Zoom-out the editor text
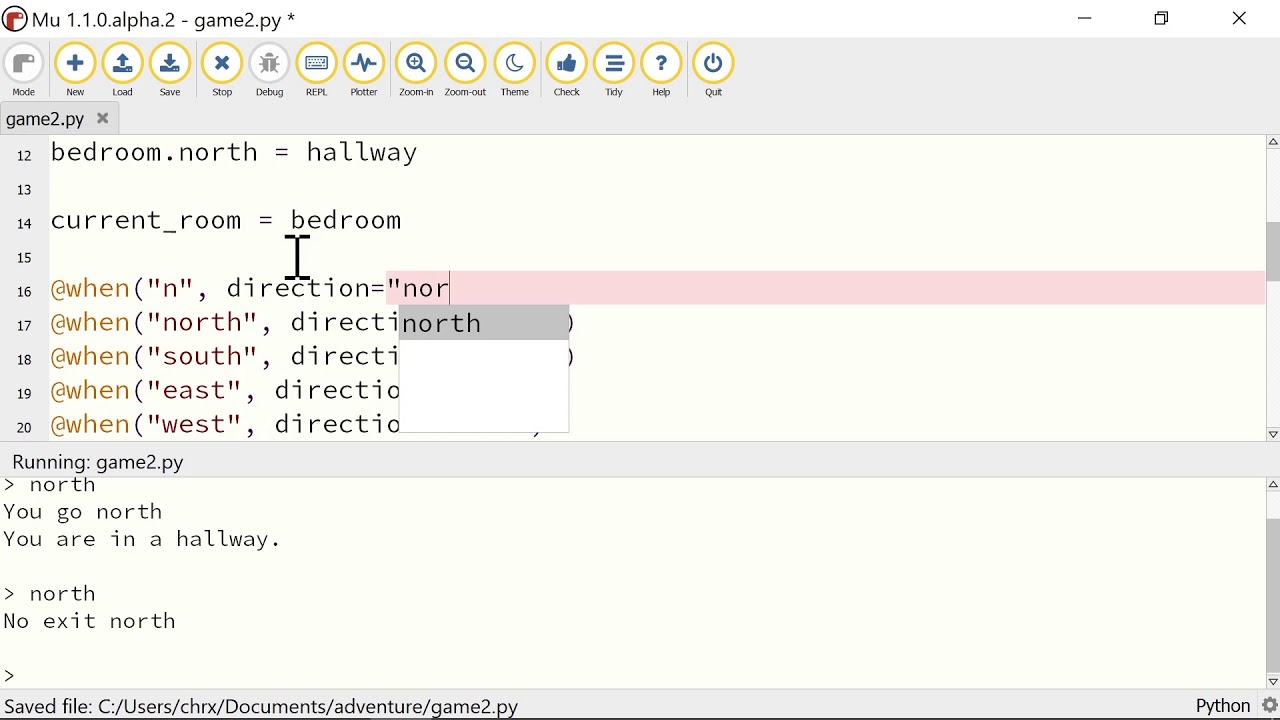Screen dimensions: 1280x720 click(x=466, y=70)
